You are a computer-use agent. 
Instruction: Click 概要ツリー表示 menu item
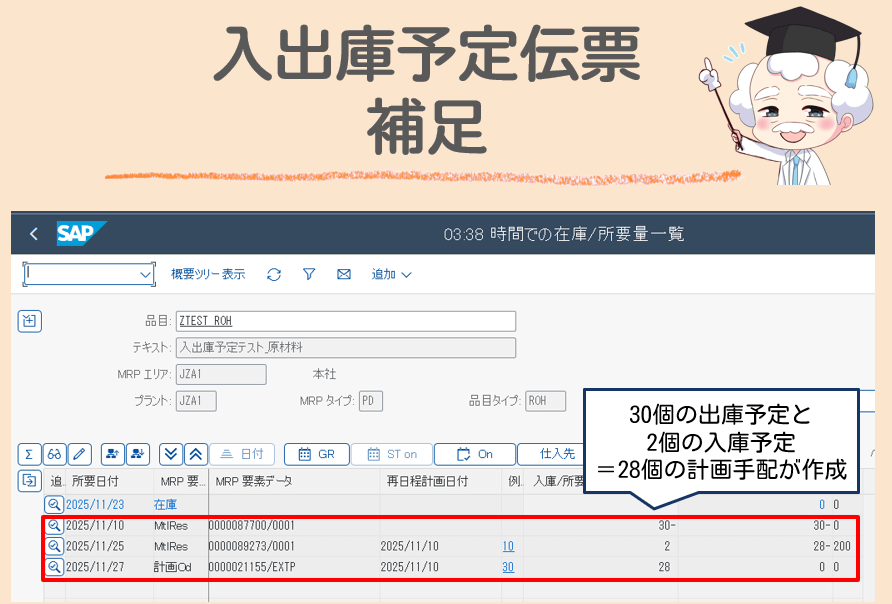pos(208,274)
